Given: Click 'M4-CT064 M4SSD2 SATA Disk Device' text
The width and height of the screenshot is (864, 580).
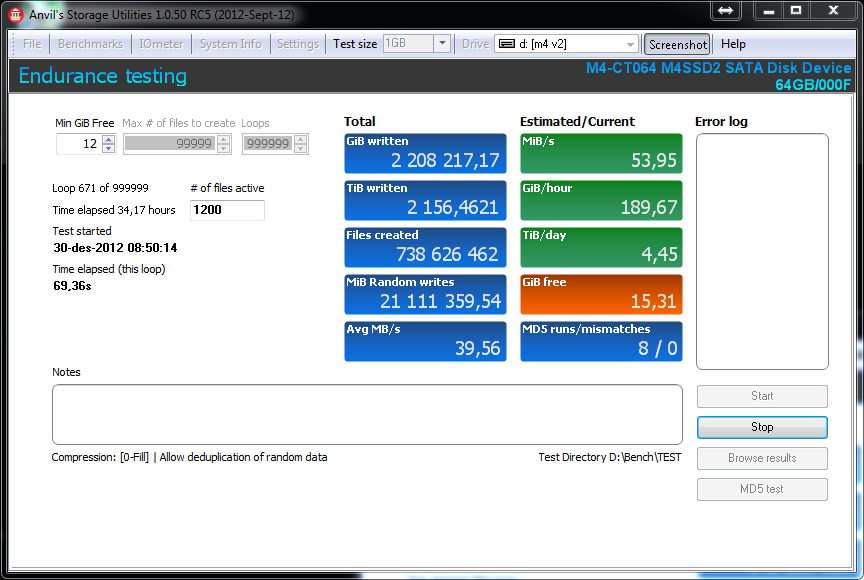Looking at the screenshot, I should tap(719, 68).
